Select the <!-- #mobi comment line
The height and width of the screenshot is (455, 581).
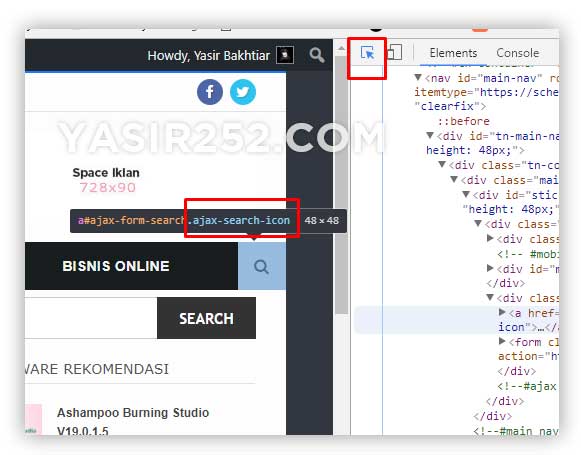[528, 254]
